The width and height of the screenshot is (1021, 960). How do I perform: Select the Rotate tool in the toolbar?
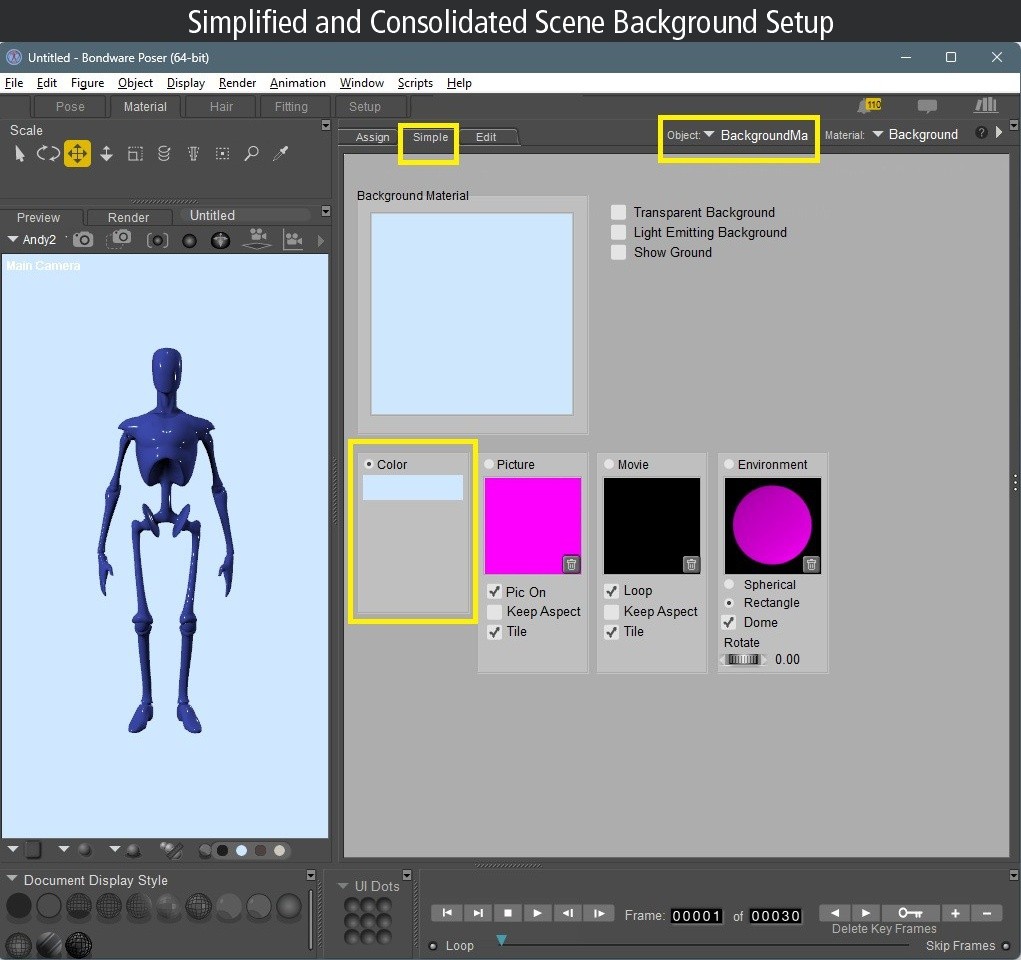point(48,153)
